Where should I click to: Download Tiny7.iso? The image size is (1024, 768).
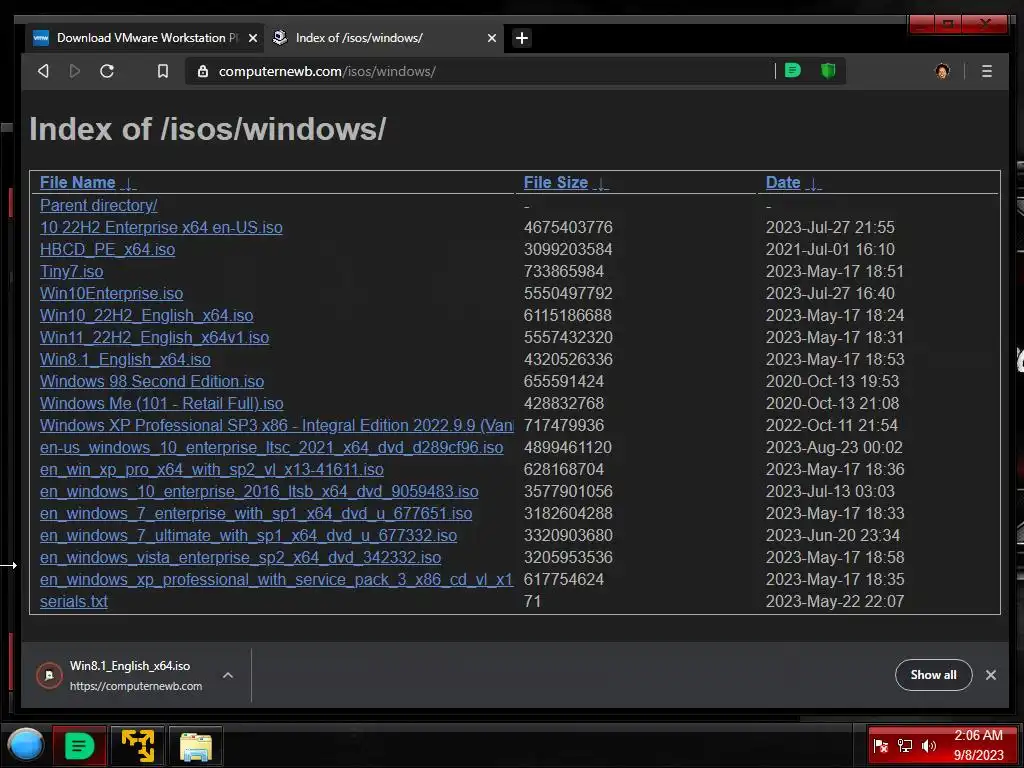point(72,271)
